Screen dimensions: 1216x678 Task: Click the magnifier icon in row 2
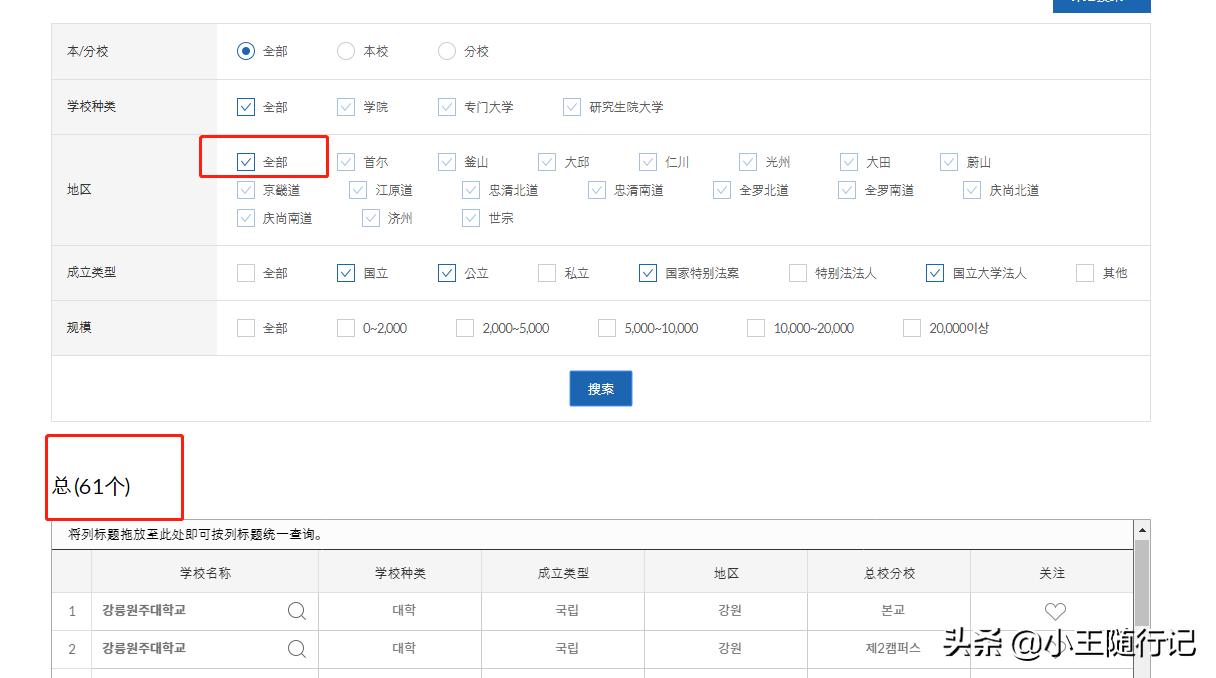coord(296,649)
